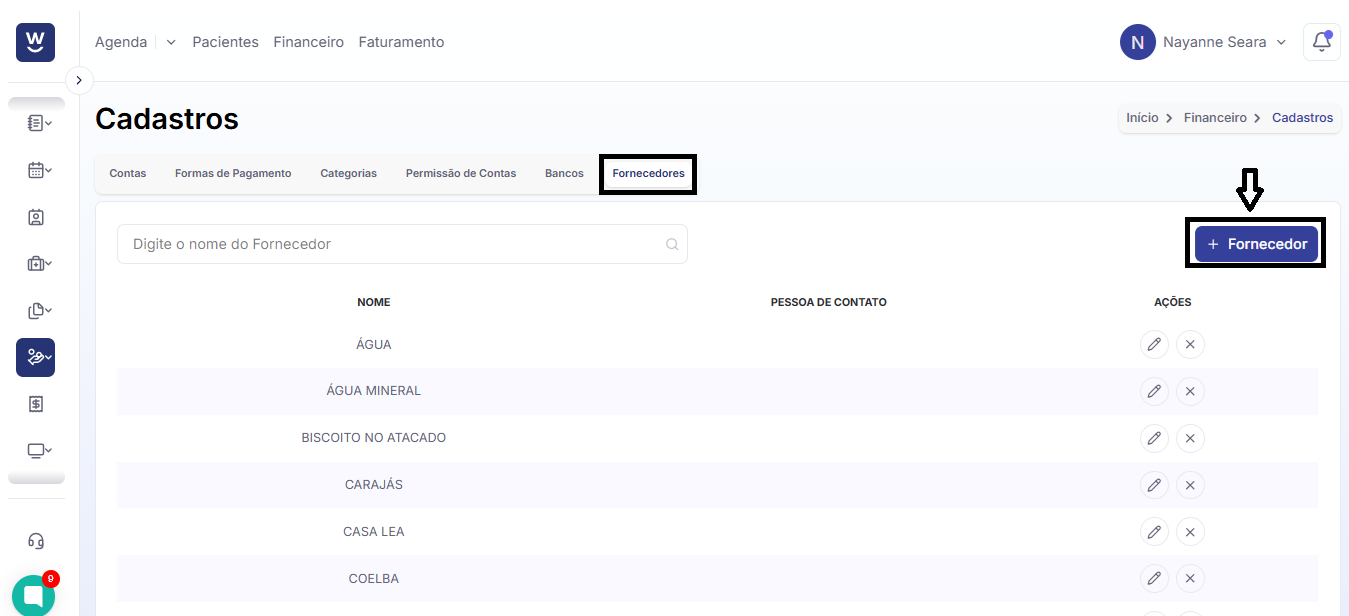Image resolution: width=1349 pixels, height=616 pixels.
Task: Switch to the Permissão de Contas tab
Action: [x=461, y=173]
